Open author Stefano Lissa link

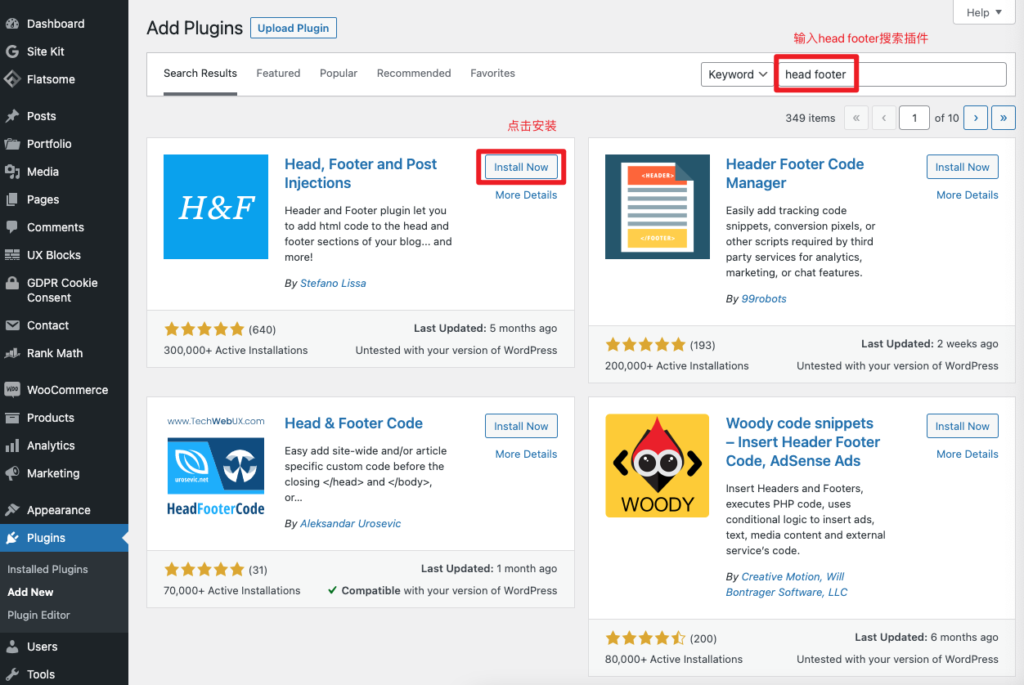[333, 283]
